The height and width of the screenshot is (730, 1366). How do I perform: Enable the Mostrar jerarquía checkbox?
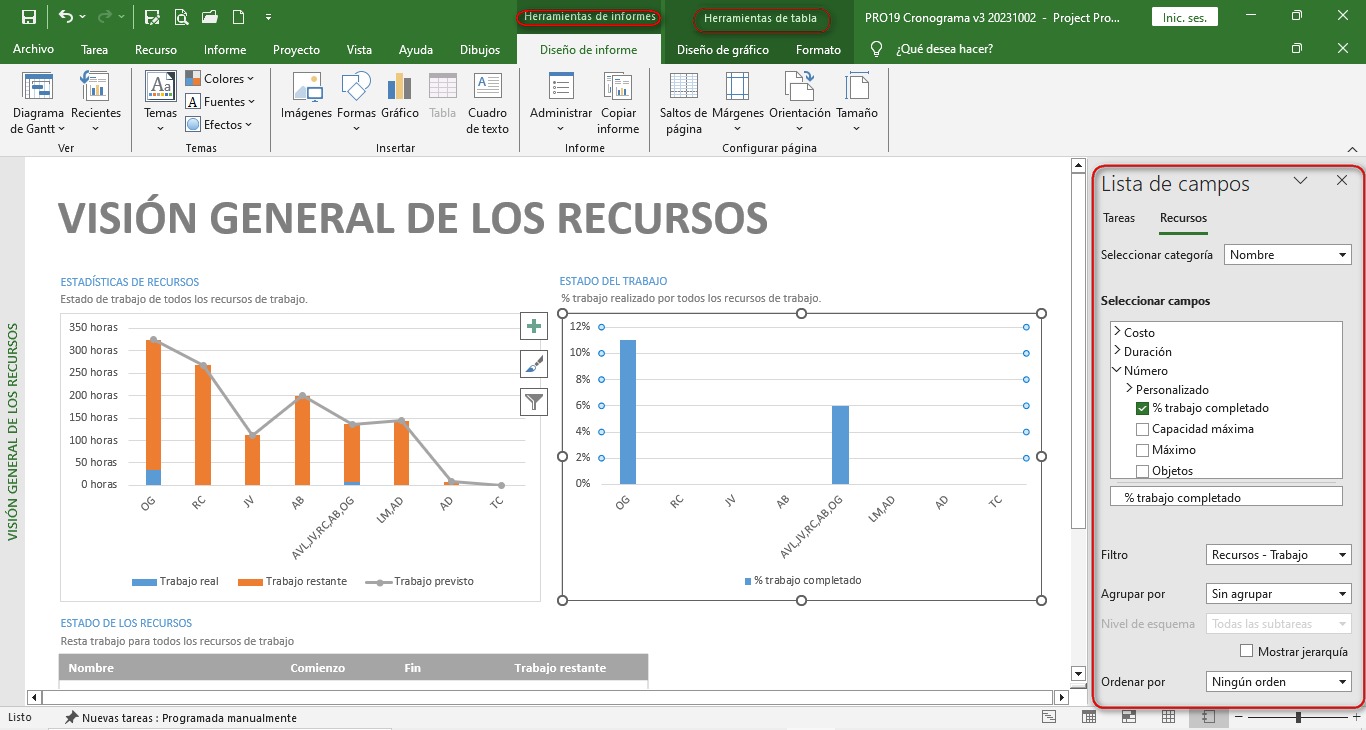pyautogui.click(x=1246, y=651)
